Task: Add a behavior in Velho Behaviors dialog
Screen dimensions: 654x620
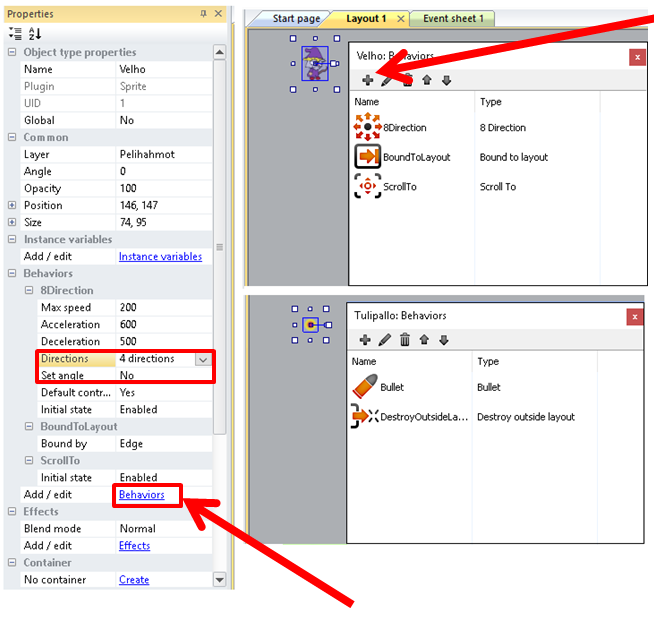Action: 367,80
